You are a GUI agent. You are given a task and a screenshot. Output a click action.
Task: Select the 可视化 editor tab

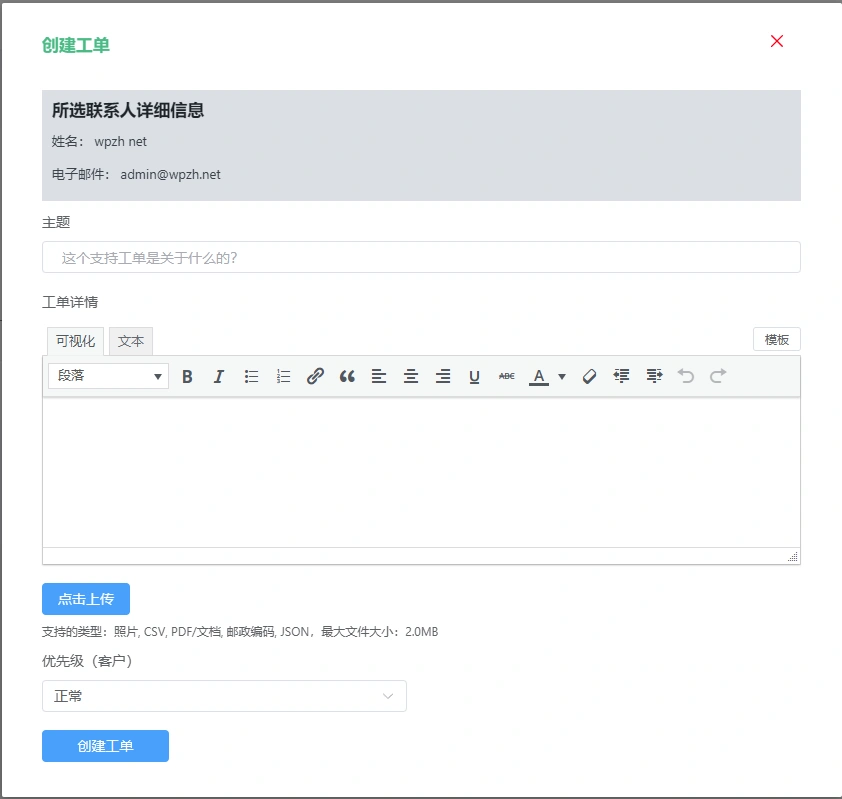(74, 341)
